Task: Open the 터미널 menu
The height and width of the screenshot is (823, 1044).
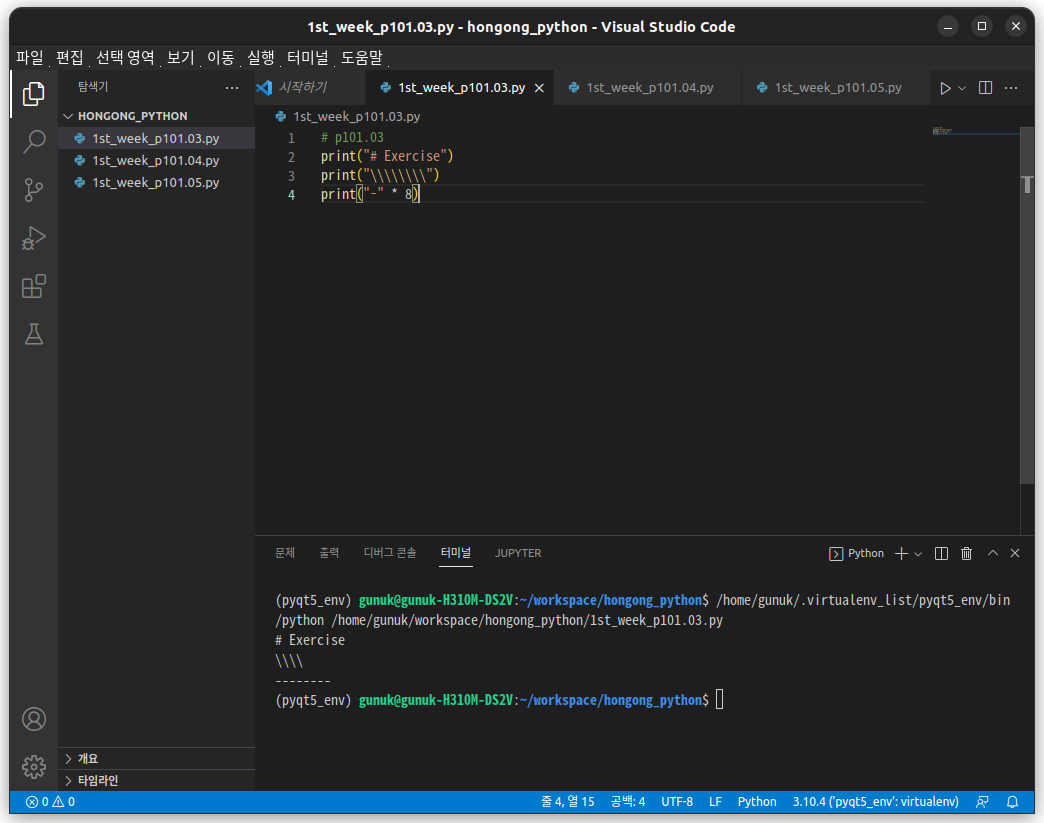Action: point(308,58)
